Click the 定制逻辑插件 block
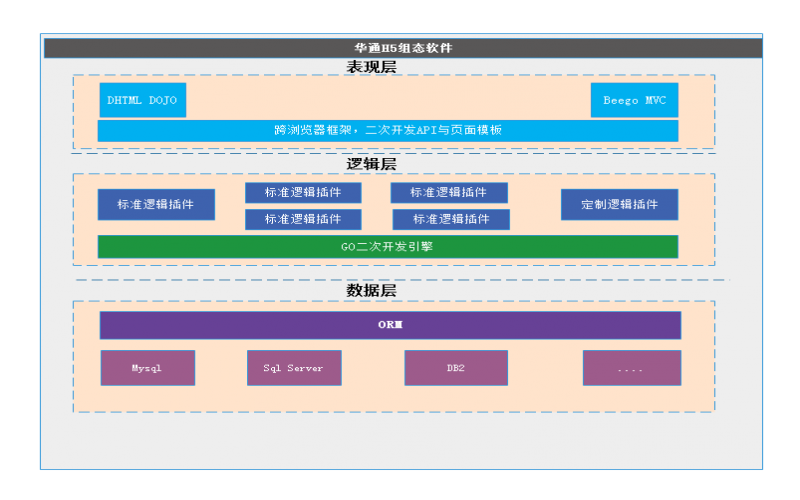This screenshot has height=500, width=800. 619,204
